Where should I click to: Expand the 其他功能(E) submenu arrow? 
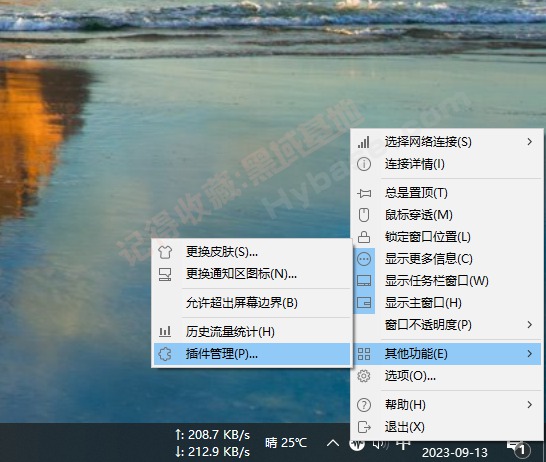530,354
